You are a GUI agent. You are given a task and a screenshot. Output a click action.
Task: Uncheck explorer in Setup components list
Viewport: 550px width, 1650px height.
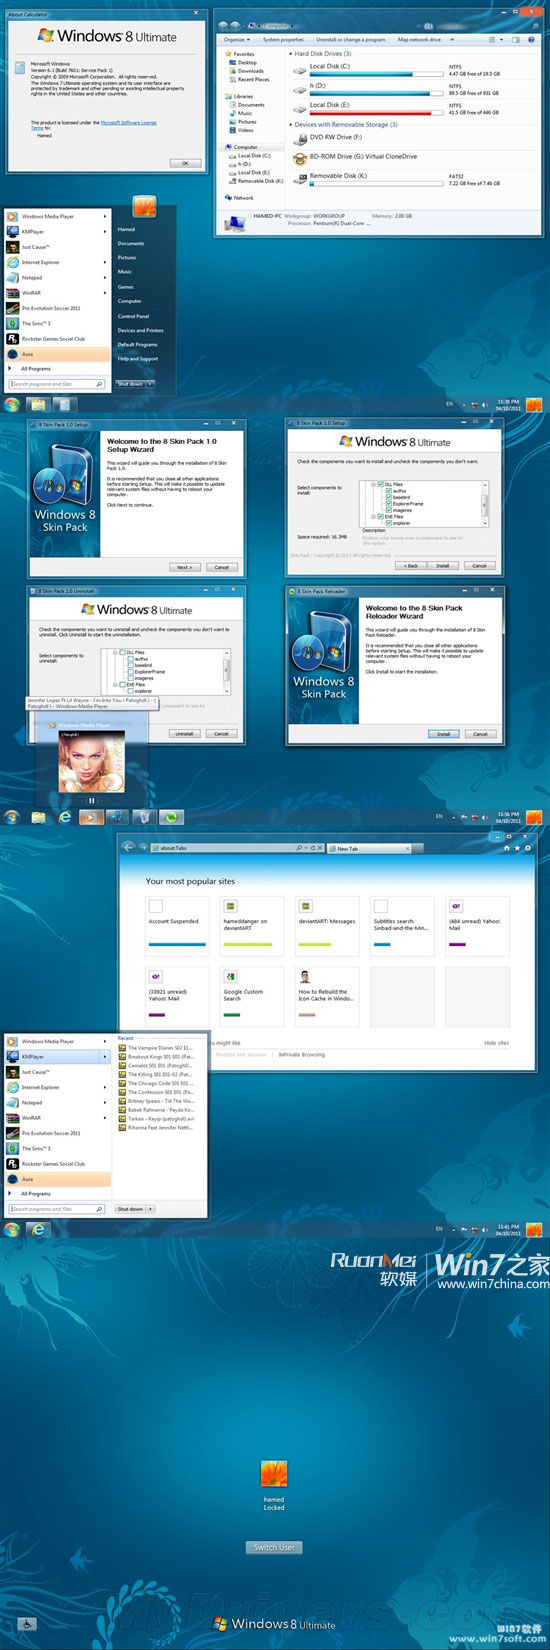389,523
